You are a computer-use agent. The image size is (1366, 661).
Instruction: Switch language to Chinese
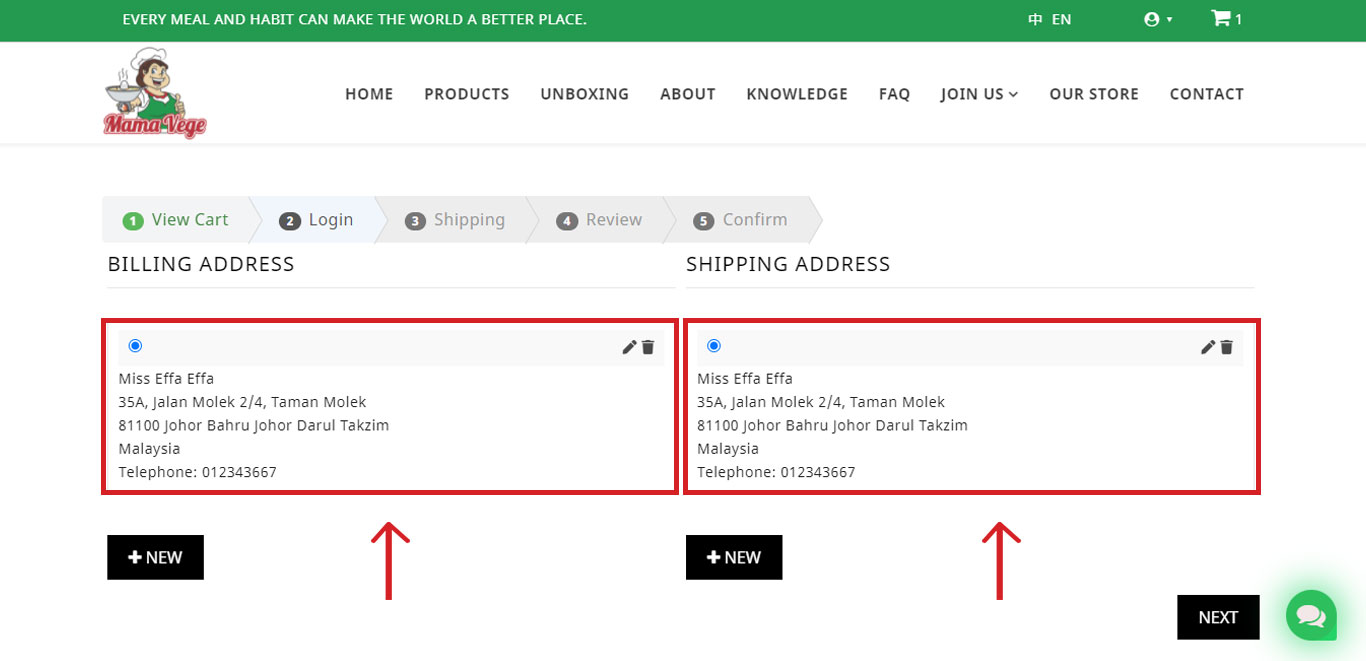1035,19
